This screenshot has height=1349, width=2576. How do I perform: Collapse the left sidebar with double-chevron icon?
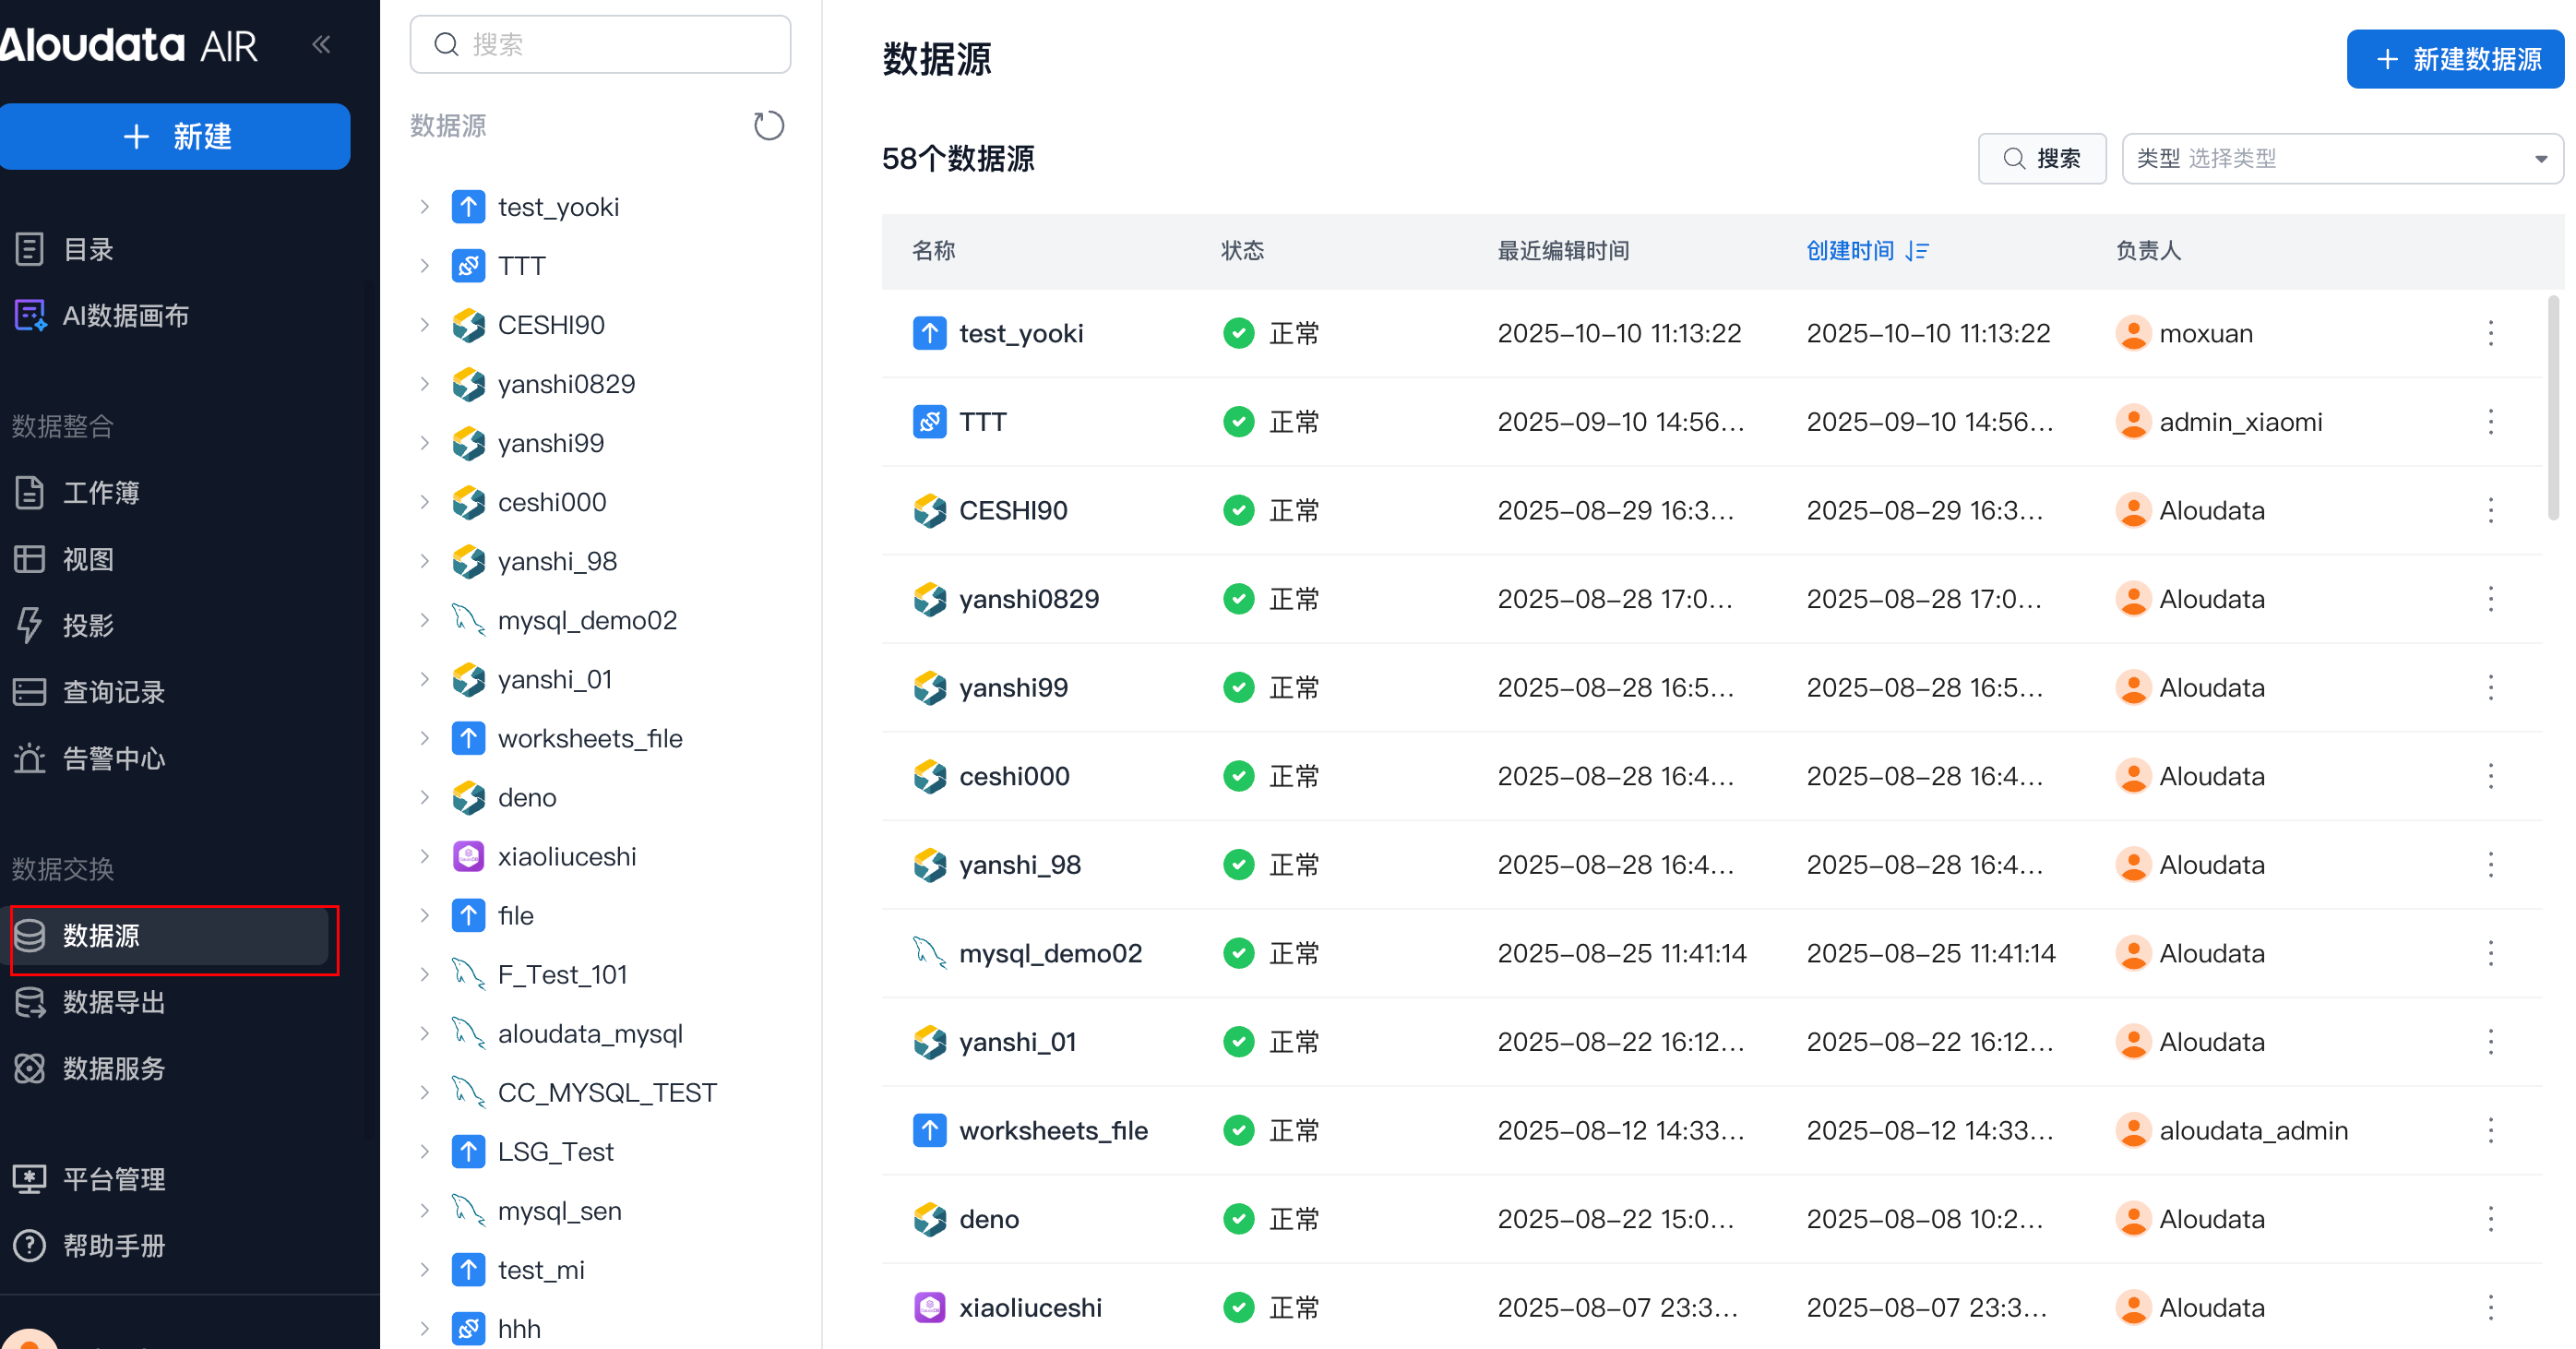[x=321, y=44]
